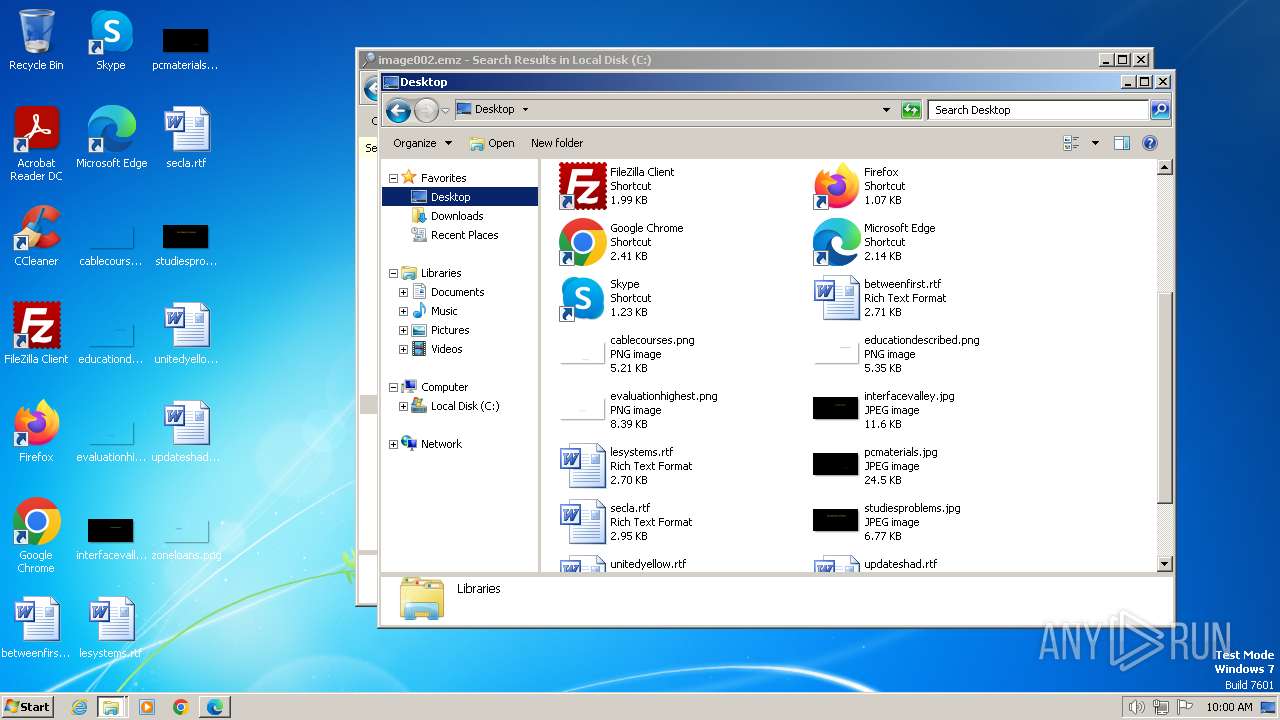Click the 10:00 AM clock
This screenshot has width=1280, height=720.
1229,707
